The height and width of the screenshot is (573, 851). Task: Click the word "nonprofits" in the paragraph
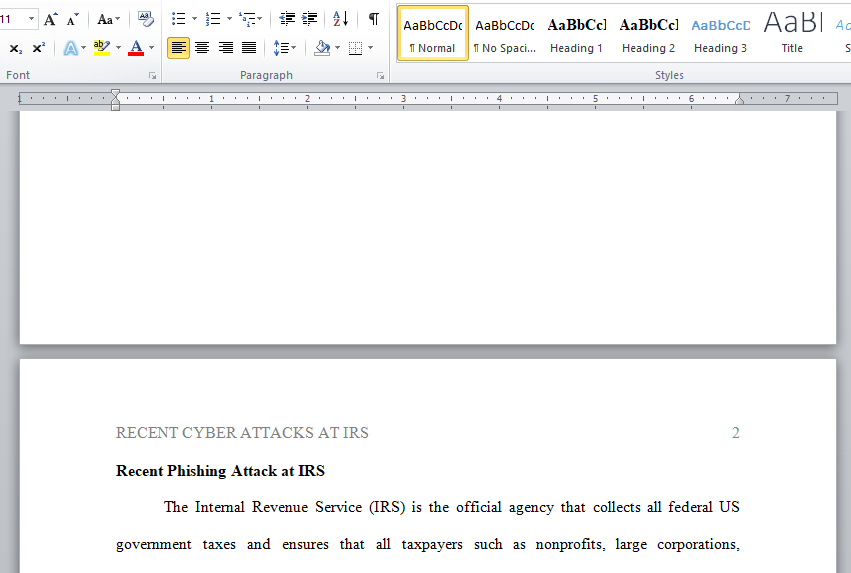tap(570, 544)
